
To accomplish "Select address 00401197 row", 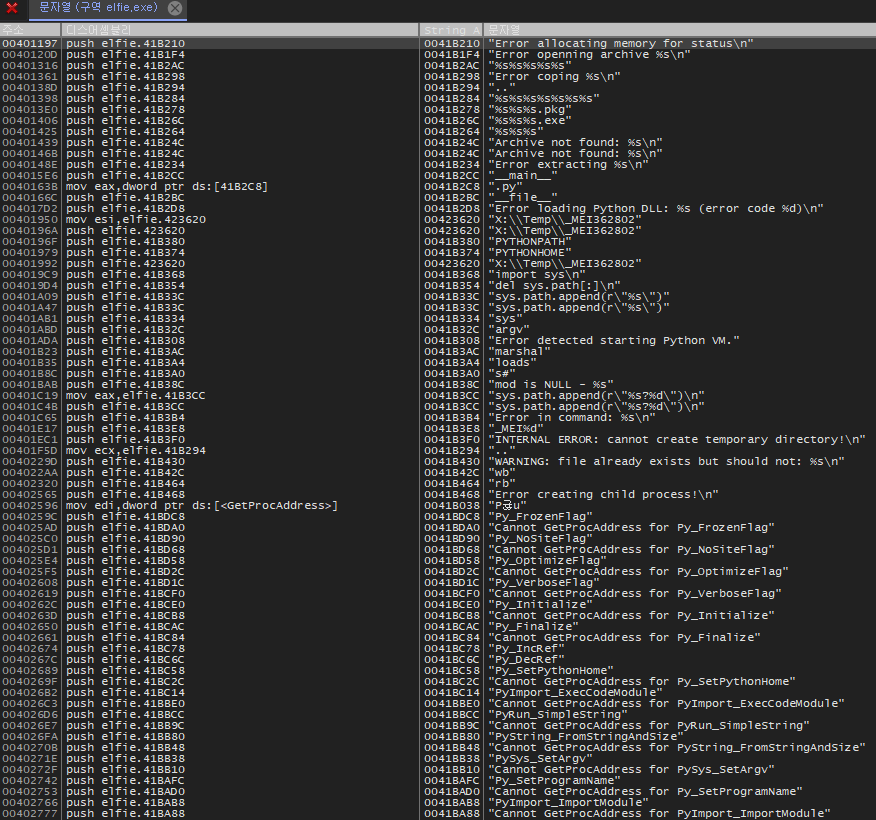I will coord(438,44).
